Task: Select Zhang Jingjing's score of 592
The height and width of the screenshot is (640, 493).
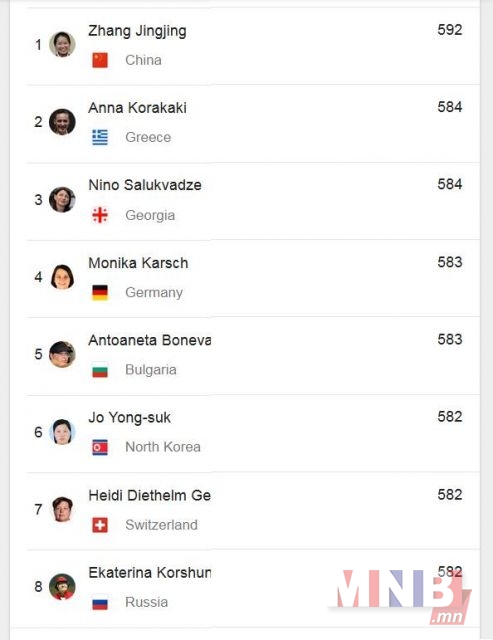Action: tap(450, 30)
